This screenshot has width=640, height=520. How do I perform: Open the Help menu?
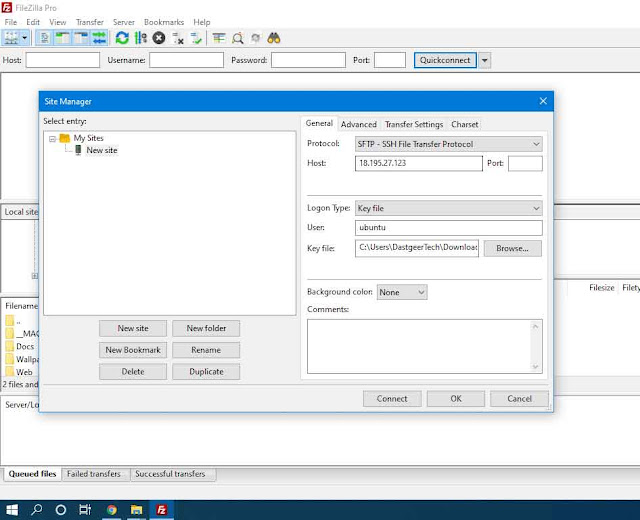202,22
